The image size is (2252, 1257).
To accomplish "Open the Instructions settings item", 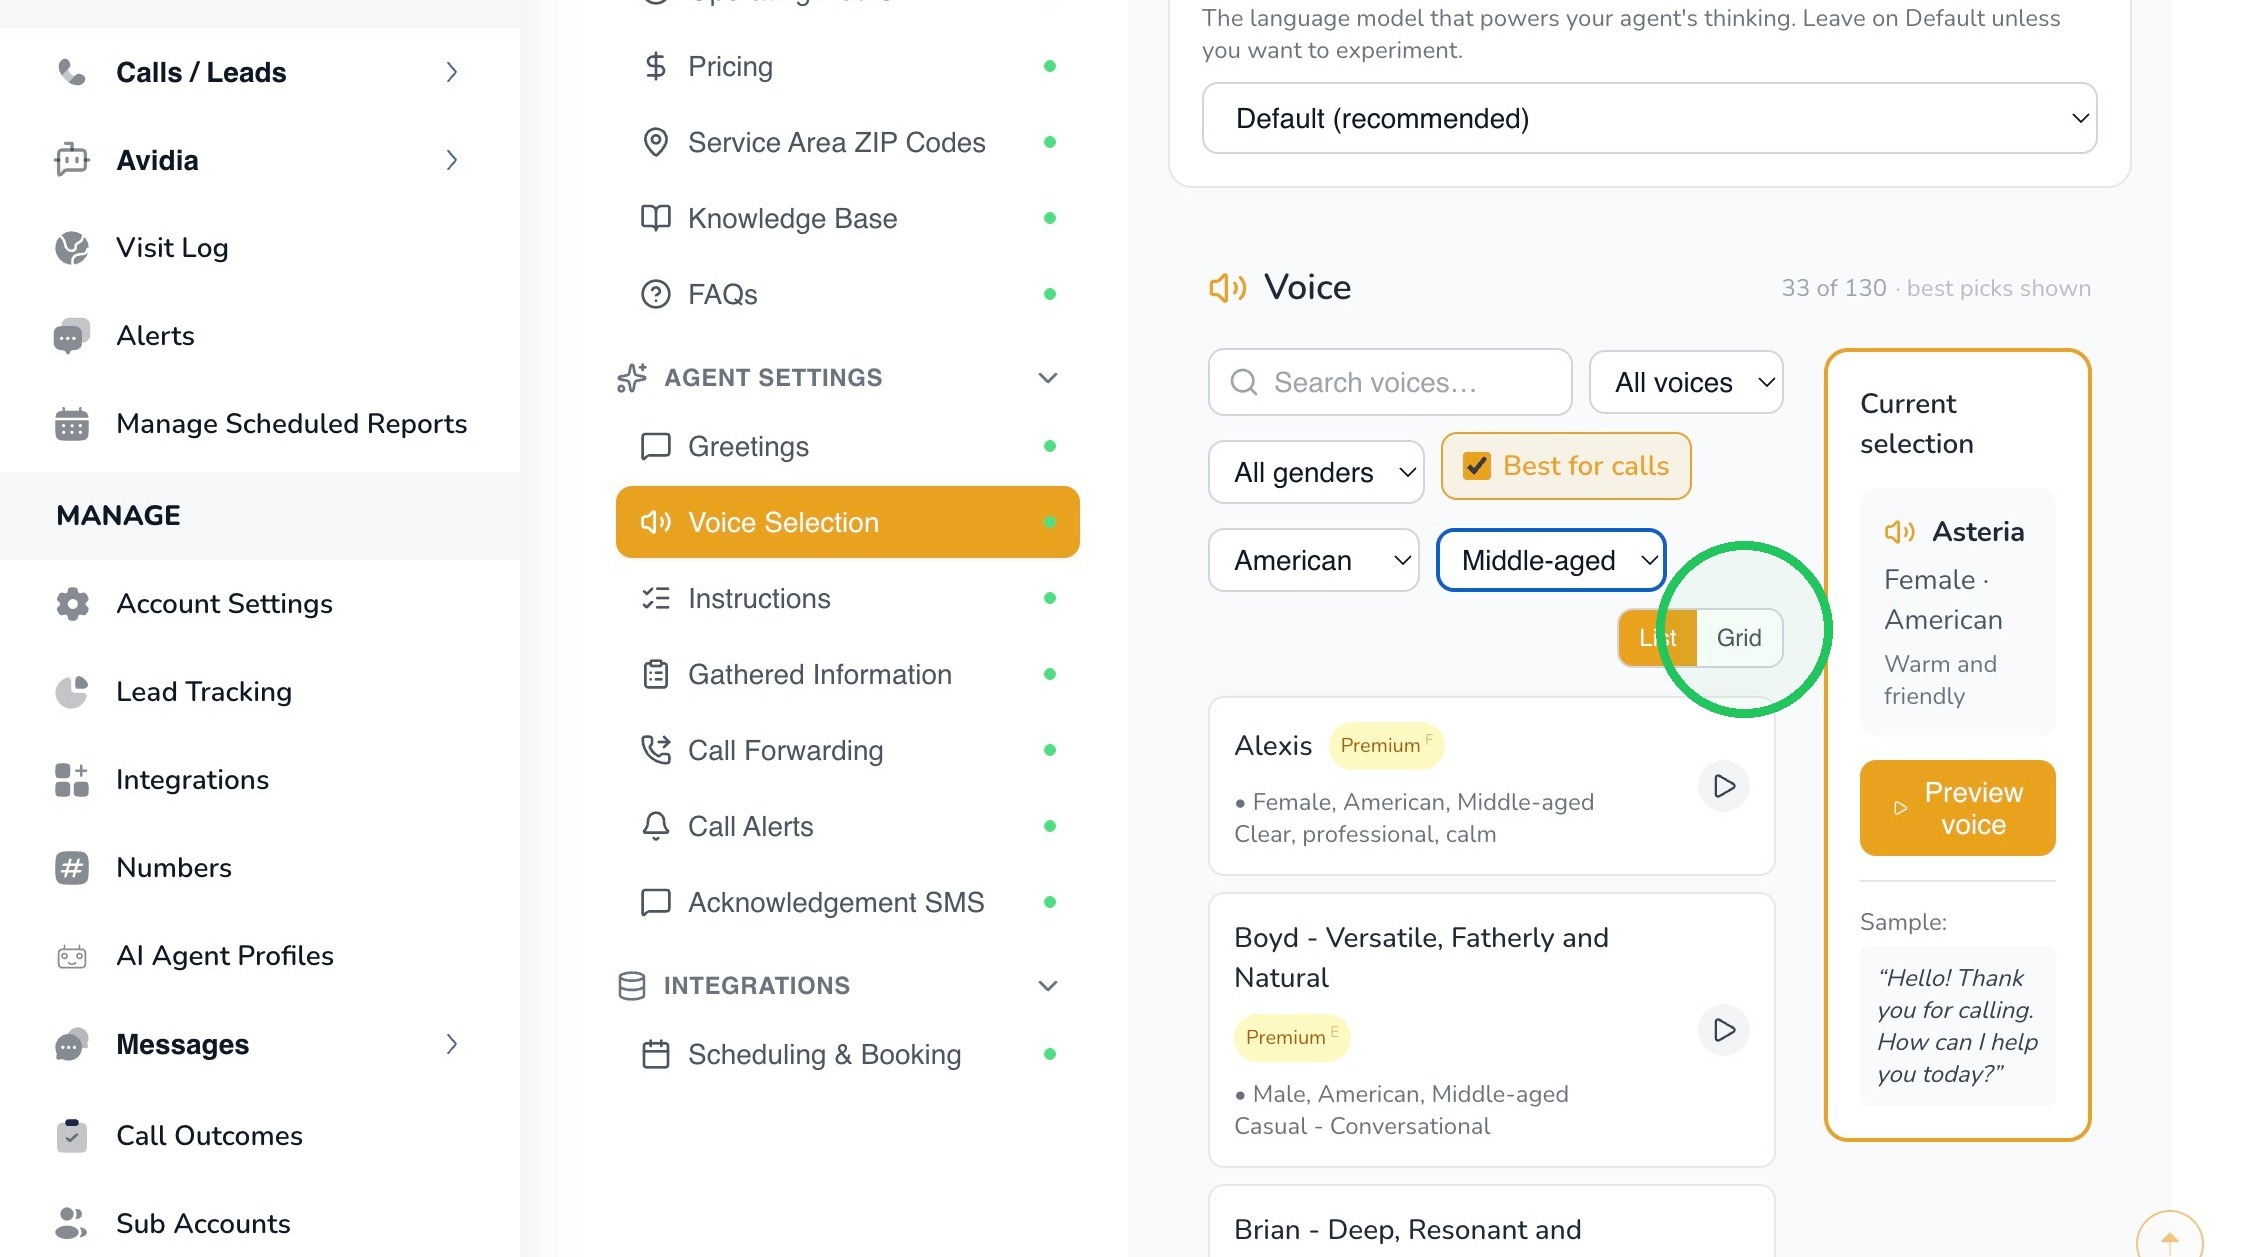I will click(x=848, y=598).
